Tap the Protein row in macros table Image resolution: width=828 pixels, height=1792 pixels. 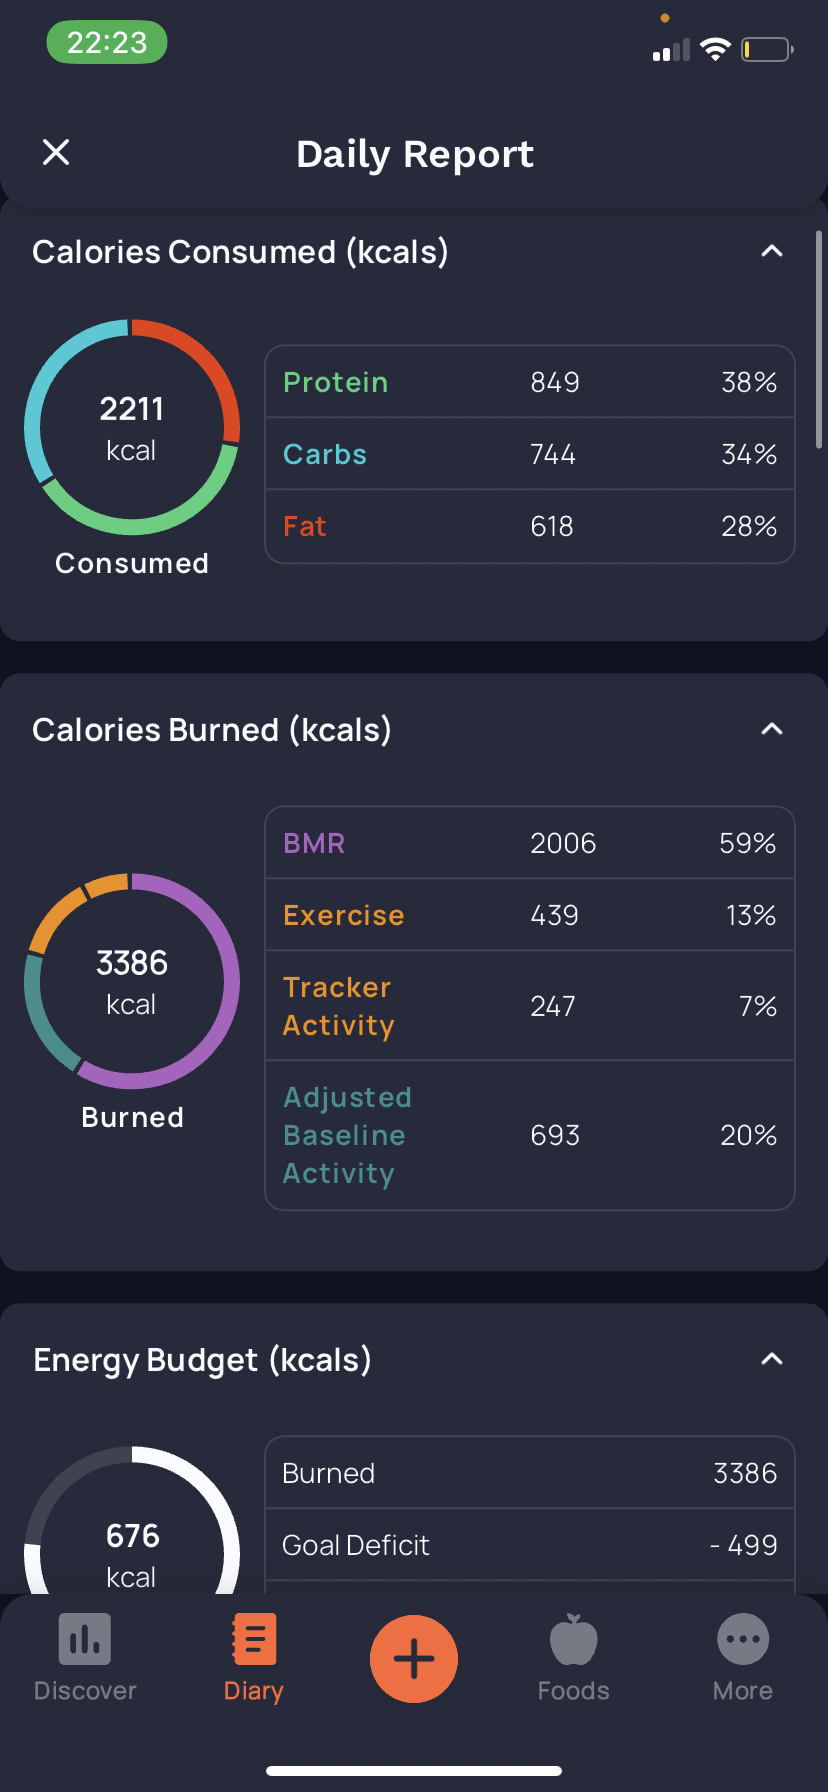[x=530, y=382]
